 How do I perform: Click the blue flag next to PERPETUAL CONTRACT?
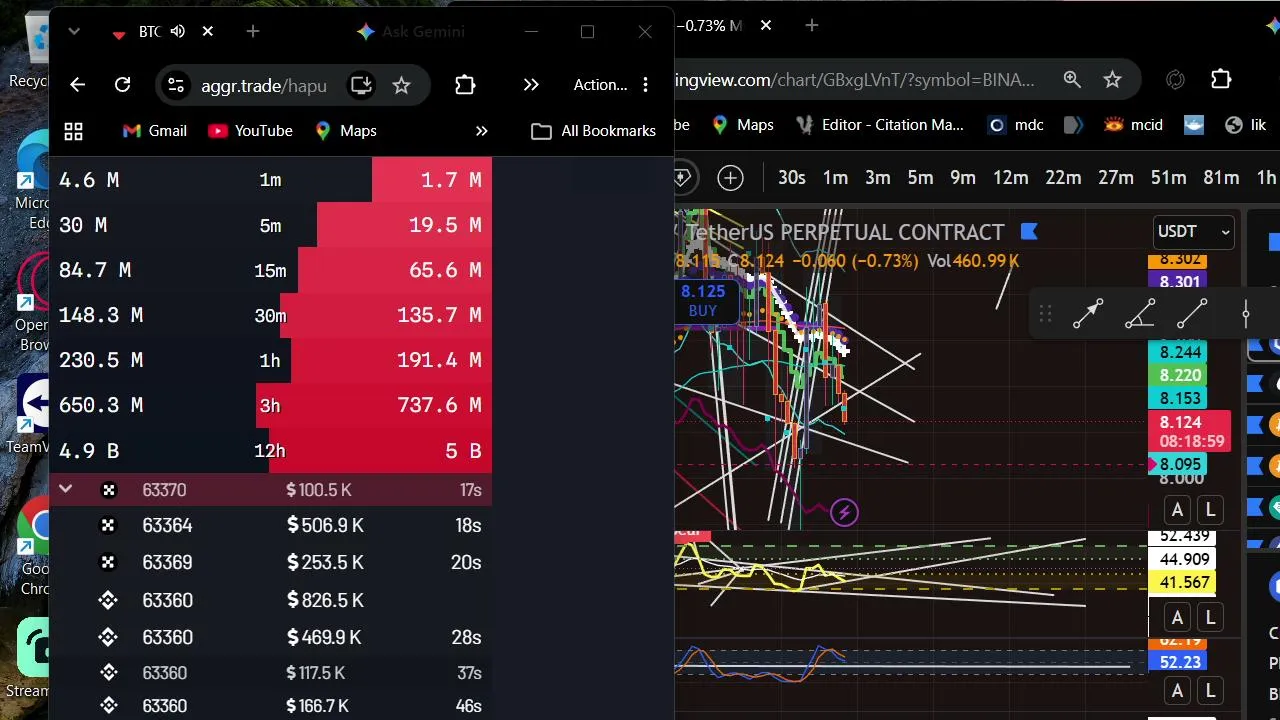pyautogui.click(x=1029, y=232)
